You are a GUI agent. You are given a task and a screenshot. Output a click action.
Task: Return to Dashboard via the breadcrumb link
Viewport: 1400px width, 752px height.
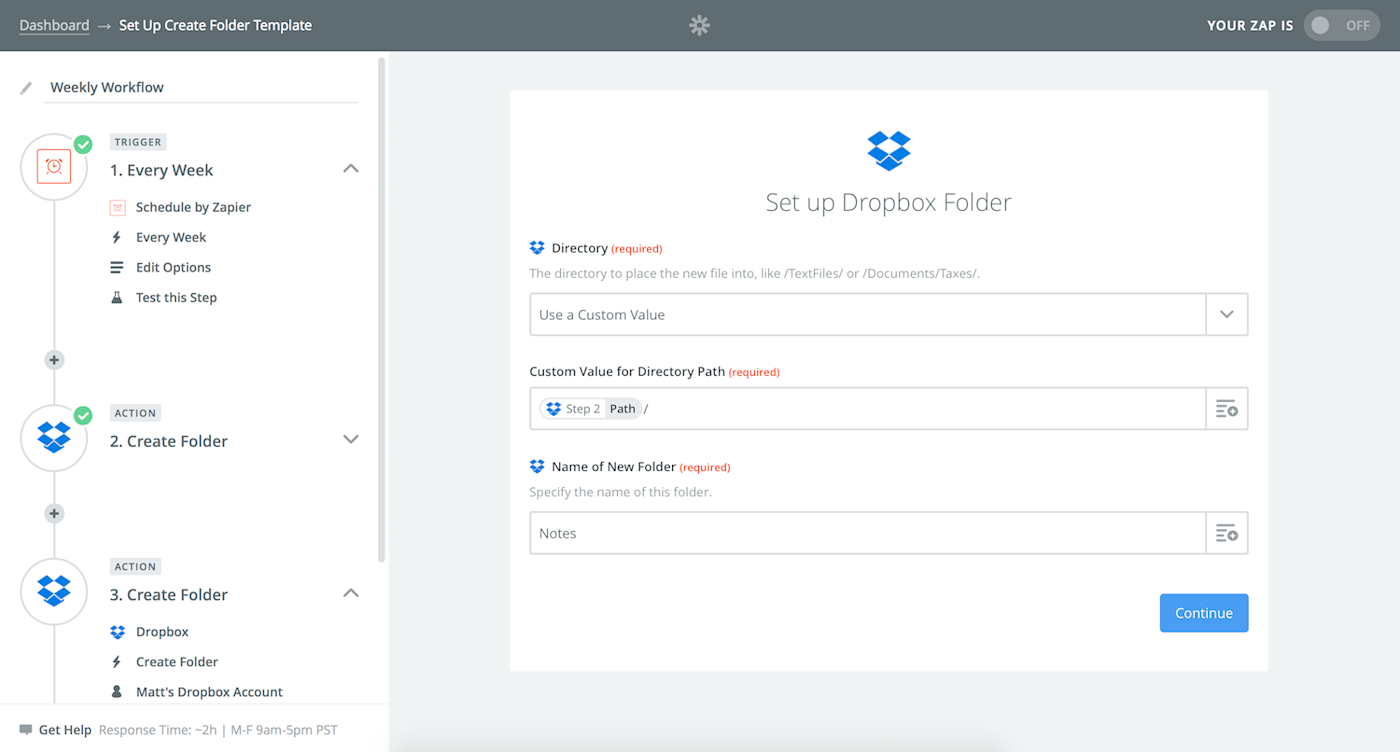54,24
